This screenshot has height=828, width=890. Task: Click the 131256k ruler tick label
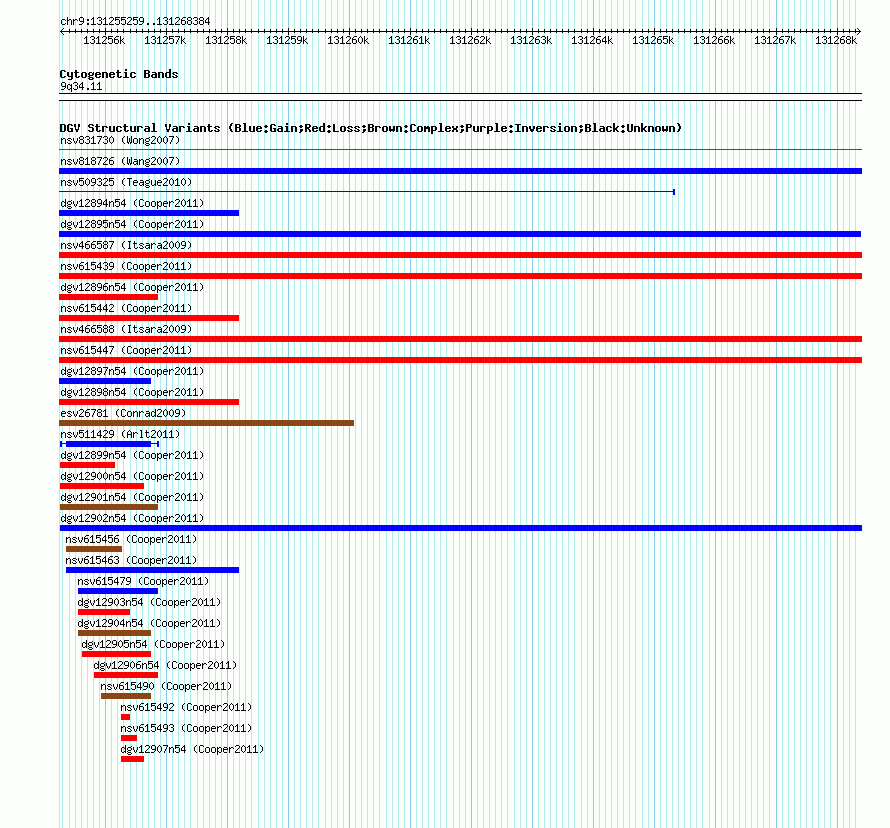click(104, 40)
